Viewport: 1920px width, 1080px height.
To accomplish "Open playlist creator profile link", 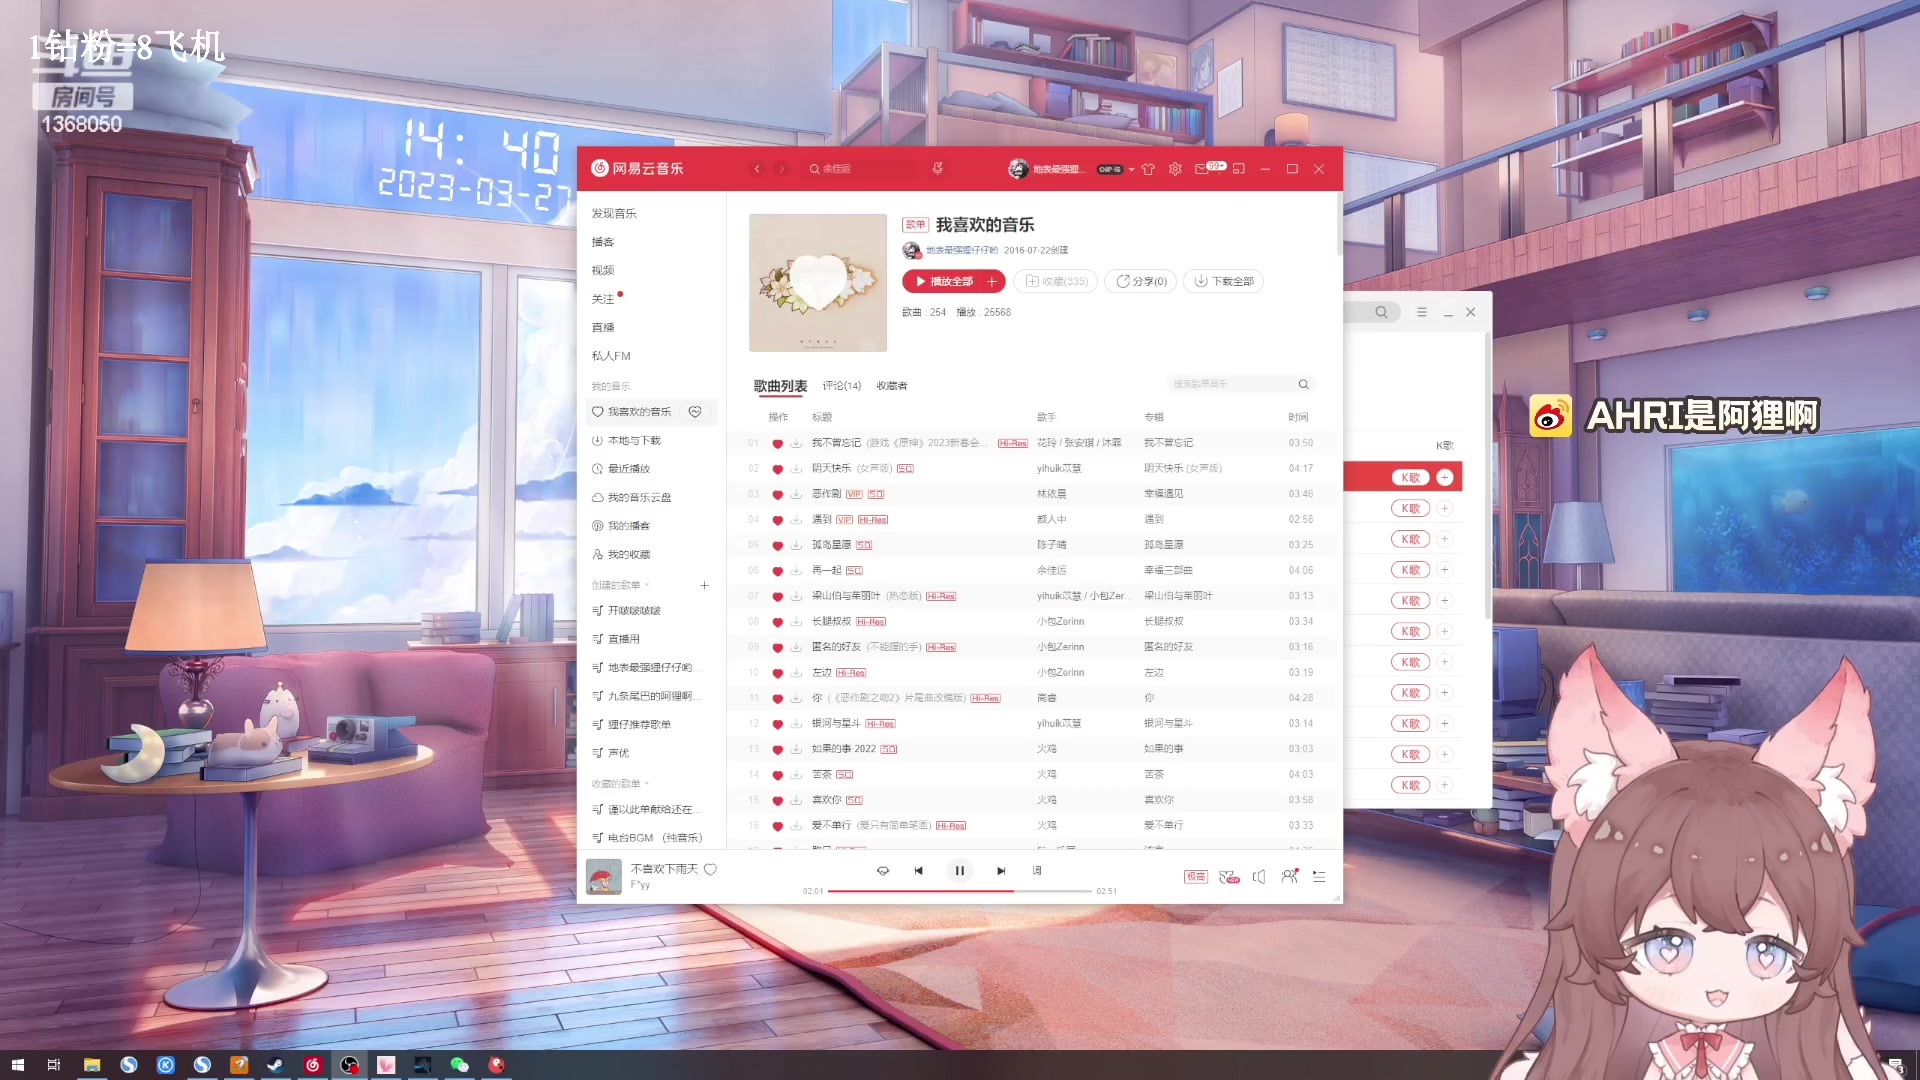I will [x=961, y=251].
